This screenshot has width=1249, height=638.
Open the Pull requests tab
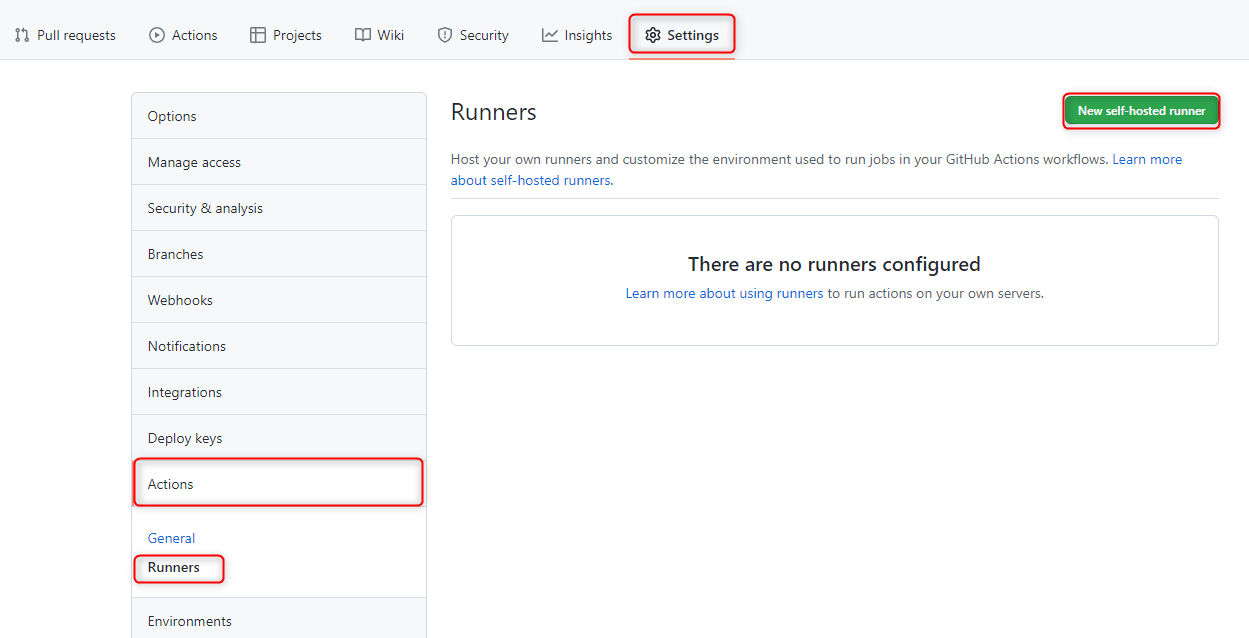65,35
